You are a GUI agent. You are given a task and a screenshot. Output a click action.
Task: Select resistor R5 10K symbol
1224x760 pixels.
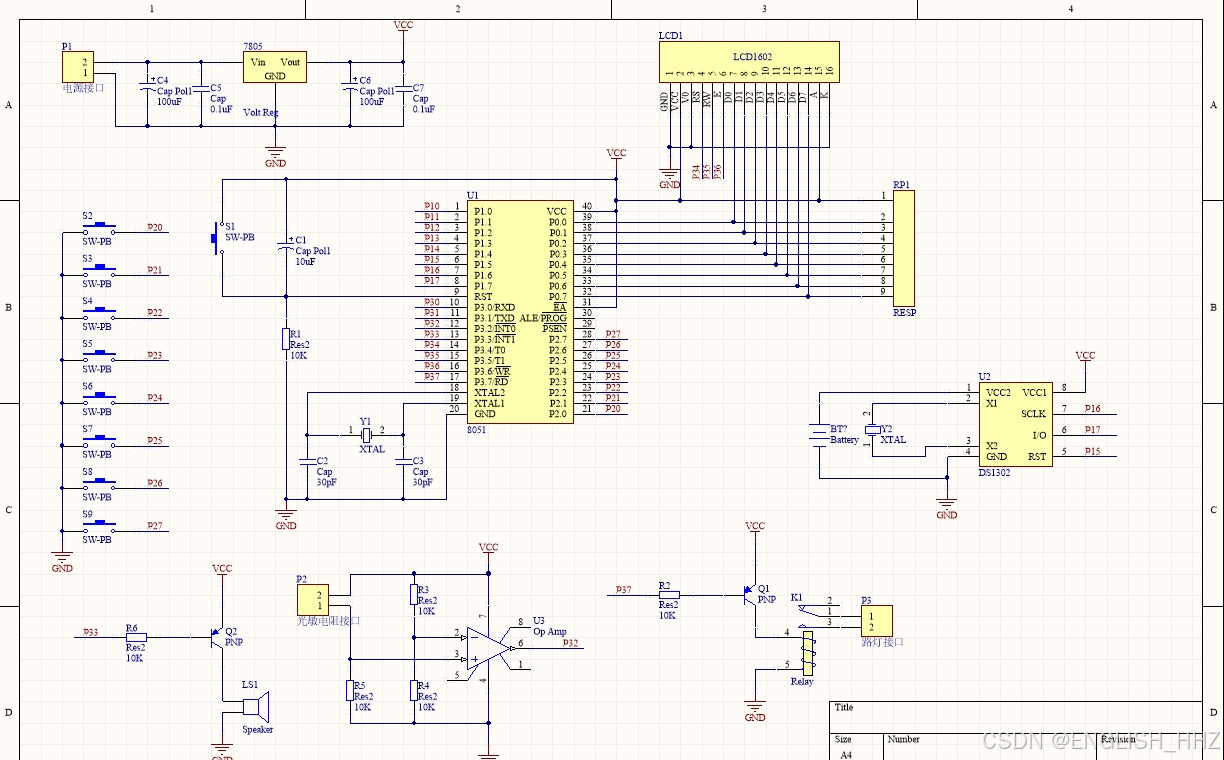(350, 691)
